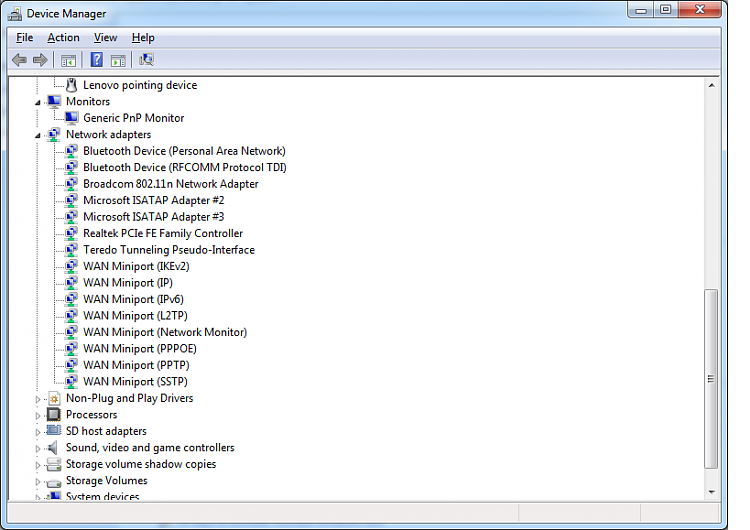Screen dimensions: 750x530
Task: Click icon beside Teredo Tunneling Pseudo-Interface
Action: coord(71,250)
